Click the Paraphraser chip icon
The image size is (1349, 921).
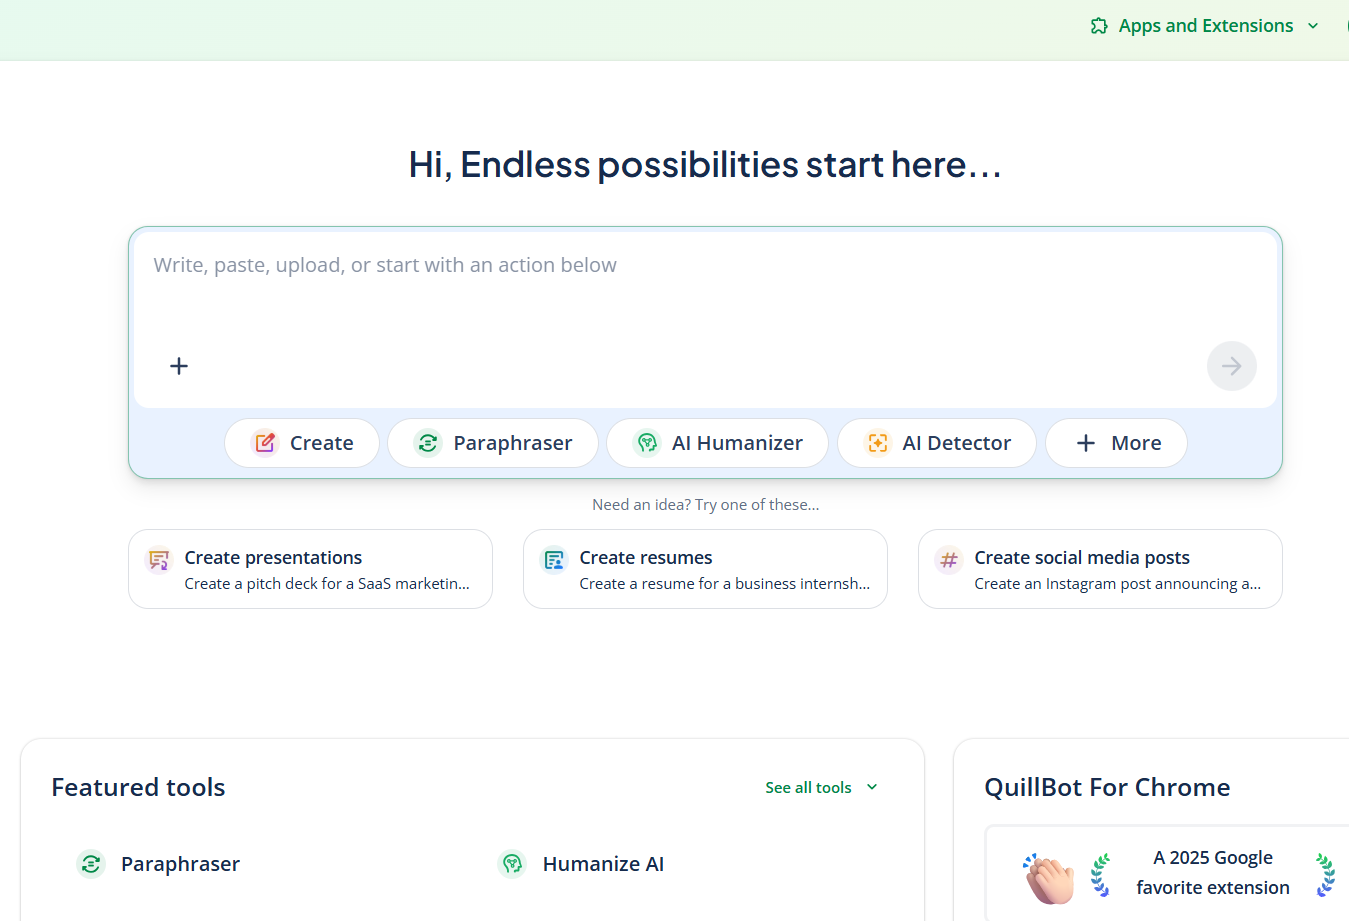pos(428,443)
